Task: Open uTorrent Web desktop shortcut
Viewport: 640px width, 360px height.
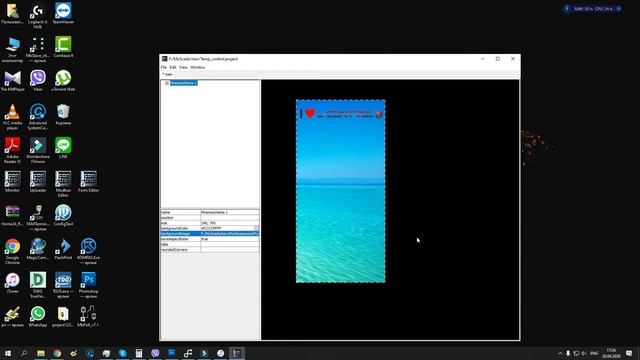Action: click(x=63, y=80)
